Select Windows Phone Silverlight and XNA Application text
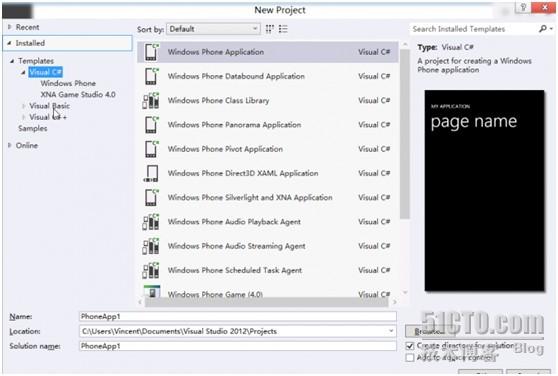The height and width of the screenshot is (376, 558). coord(250,197)
